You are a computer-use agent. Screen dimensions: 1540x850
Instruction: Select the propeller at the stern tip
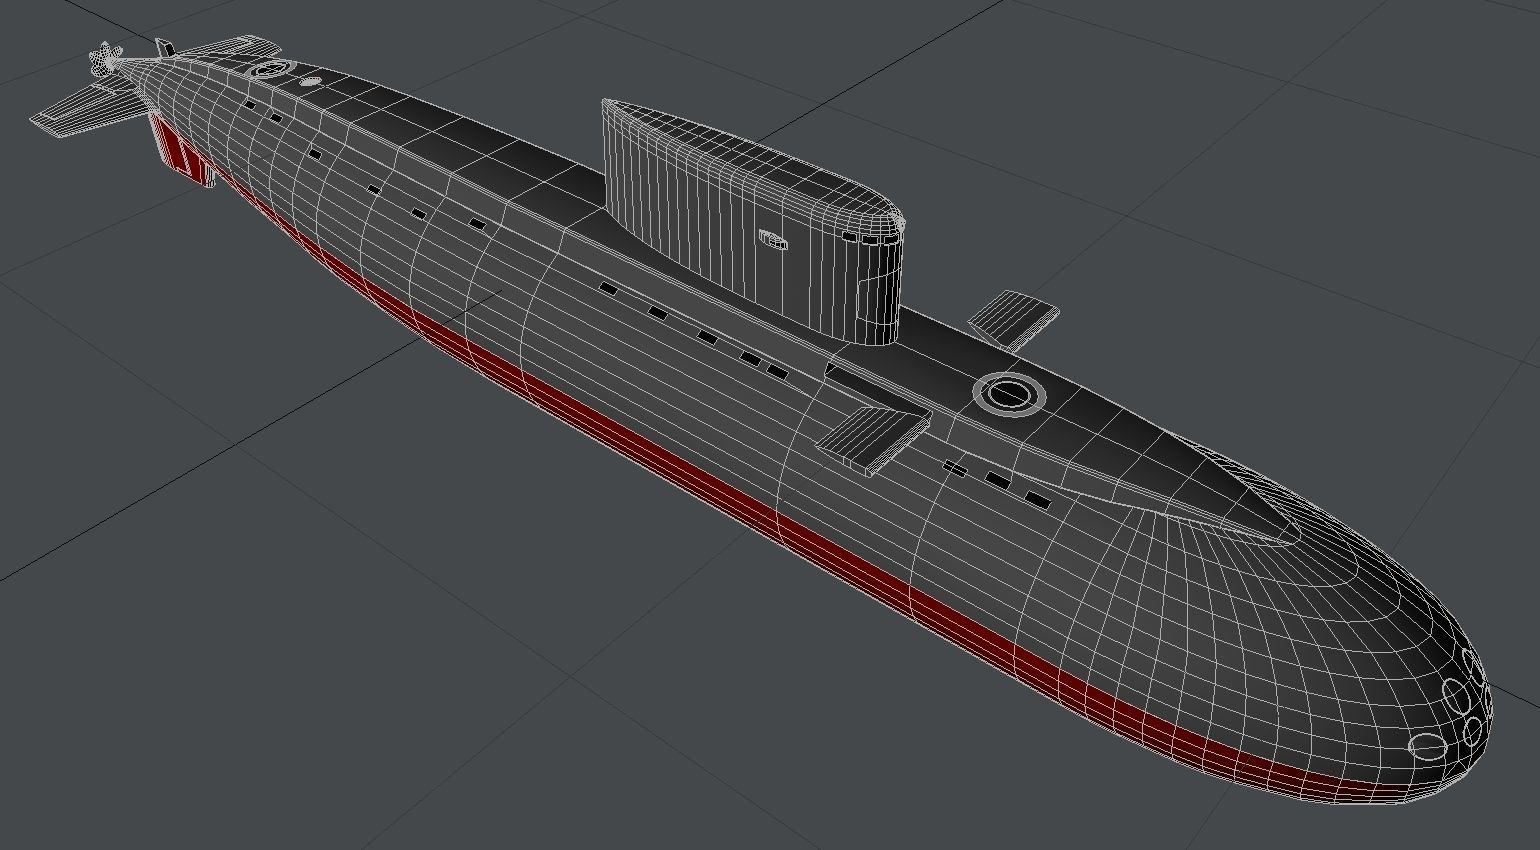[x=104, y=59]
